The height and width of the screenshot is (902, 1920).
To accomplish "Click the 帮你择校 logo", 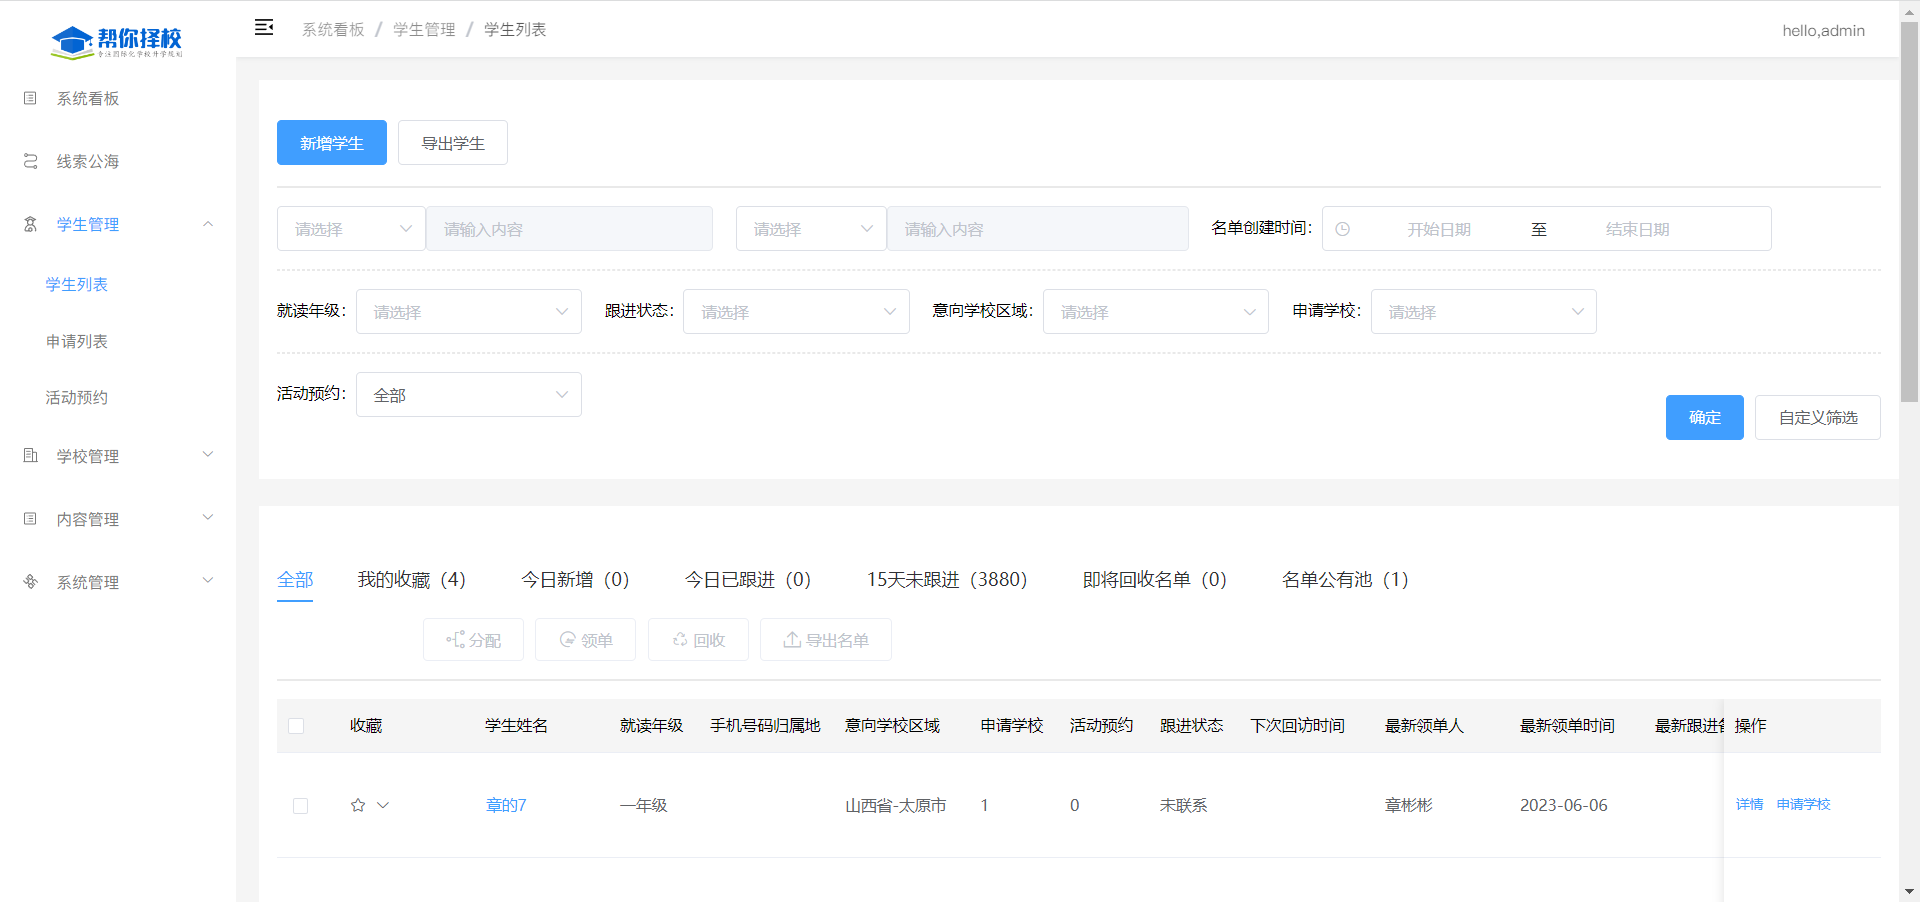I will pos(117,41).
